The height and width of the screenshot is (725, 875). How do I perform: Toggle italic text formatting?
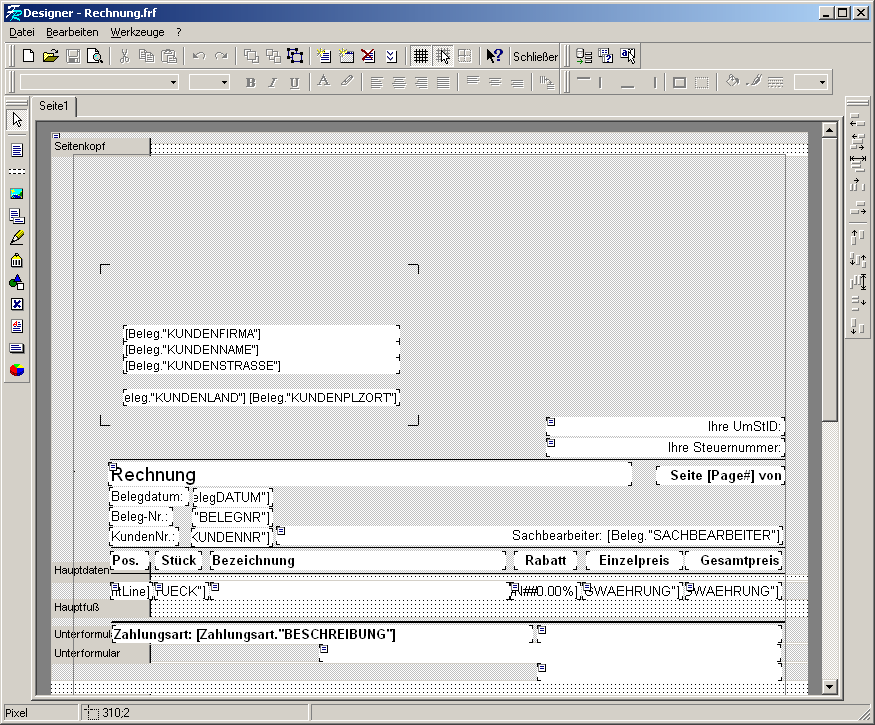coord(273,83)
